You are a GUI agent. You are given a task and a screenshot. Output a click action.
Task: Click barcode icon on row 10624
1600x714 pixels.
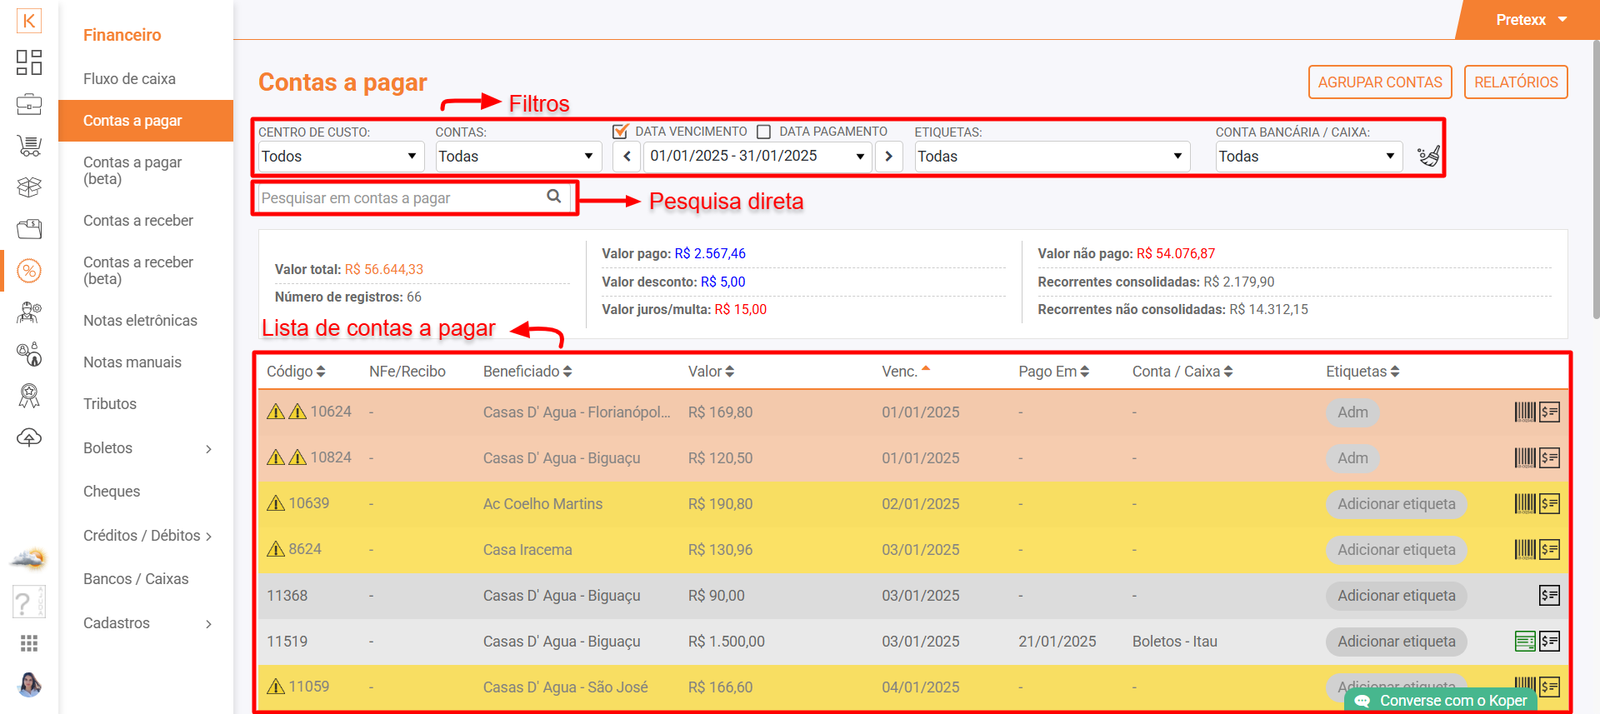tap(1524, 412)
